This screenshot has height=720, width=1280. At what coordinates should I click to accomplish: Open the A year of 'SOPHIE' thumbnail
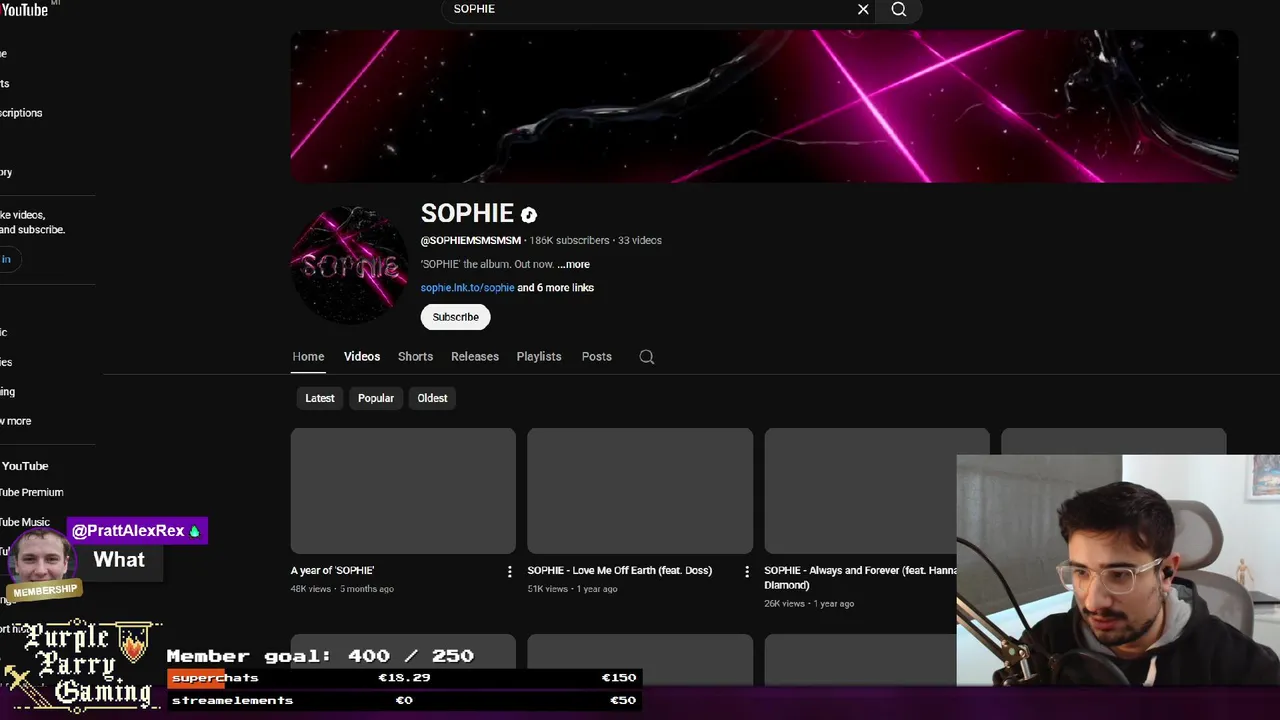(403, 491)
